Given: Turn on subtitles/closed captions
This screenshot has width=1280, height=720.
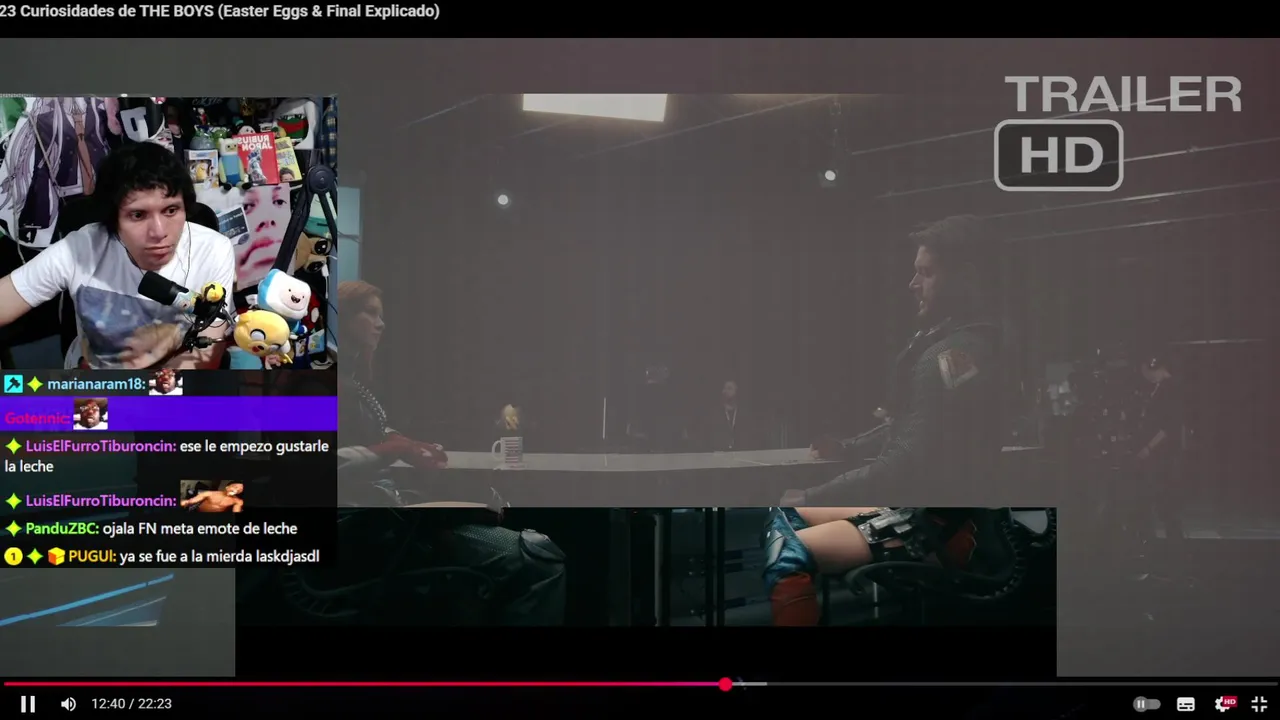Looking at the screenshot, I should pyautogui.click(x=1186, y=704).
